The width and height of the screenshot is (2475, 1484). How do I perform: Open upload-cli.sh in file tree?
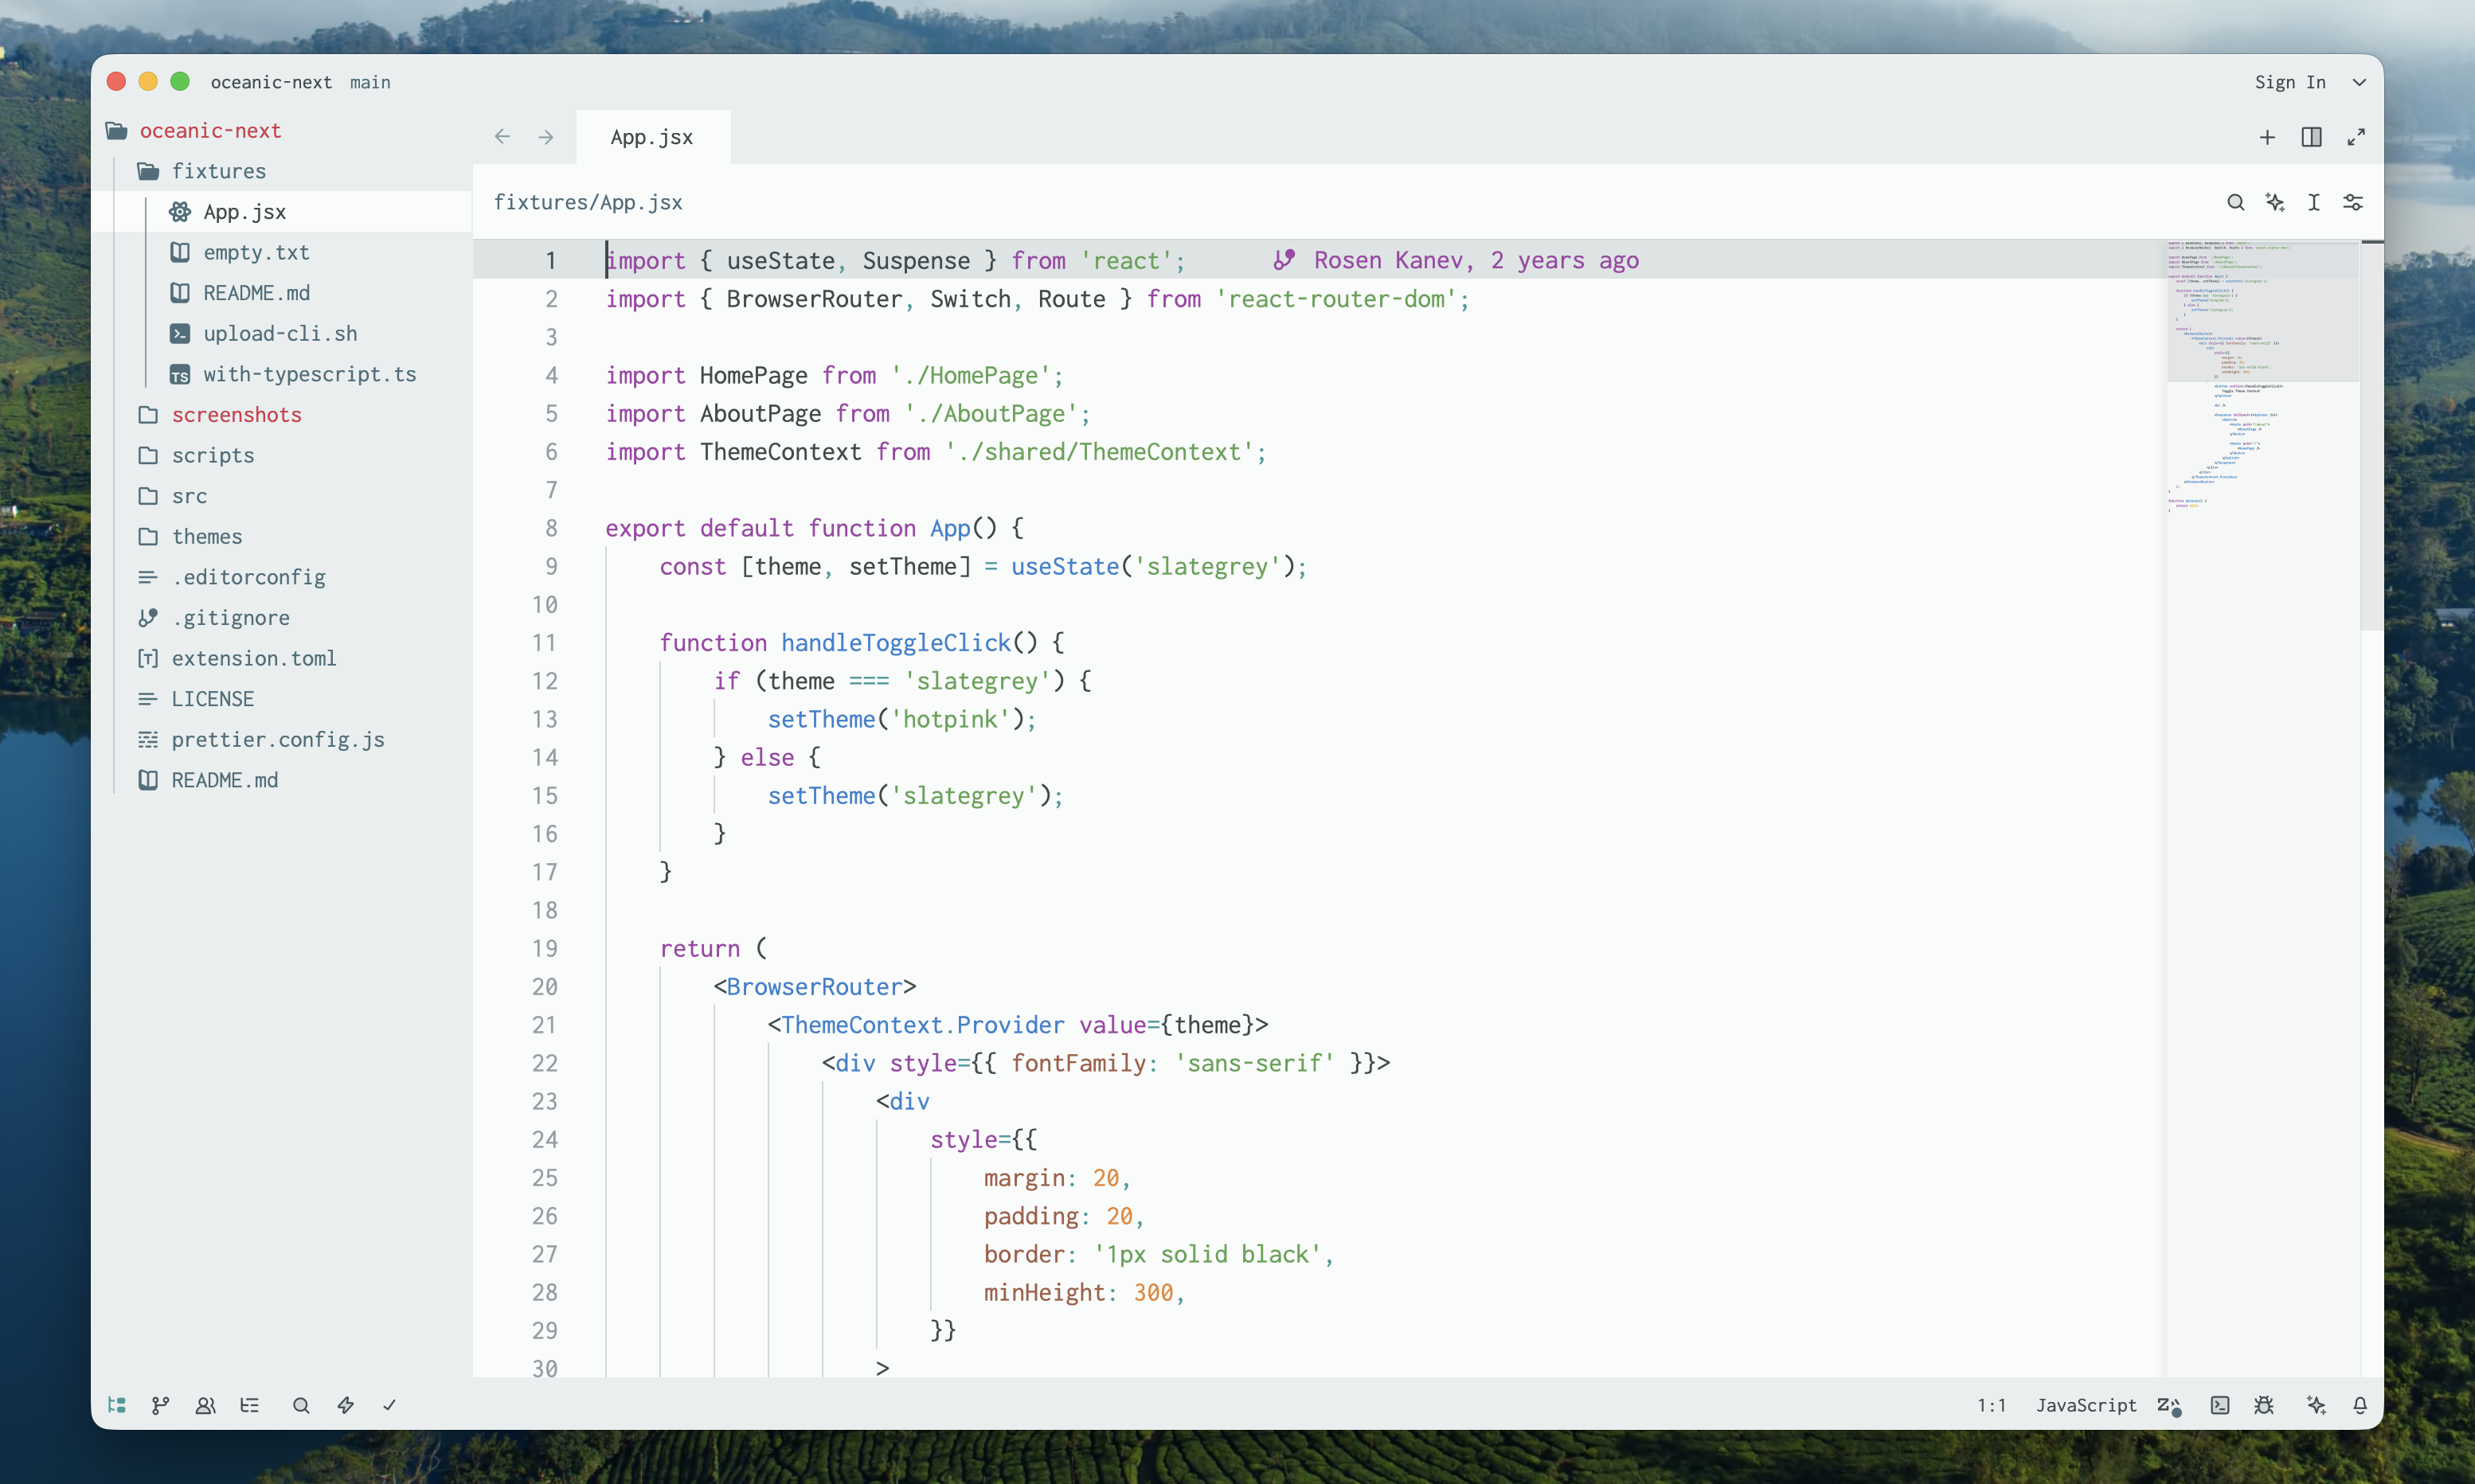tap(281, 333)
